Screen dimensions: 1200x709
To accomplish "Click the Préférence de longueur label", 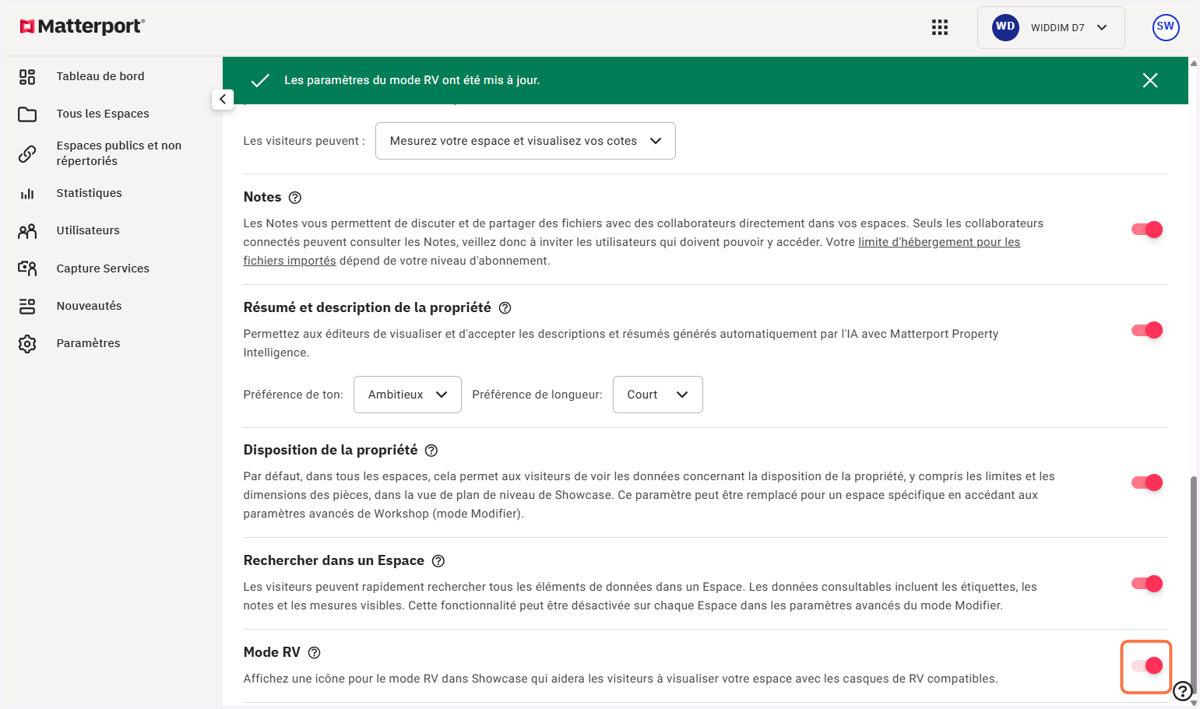I will pos(537,395).
